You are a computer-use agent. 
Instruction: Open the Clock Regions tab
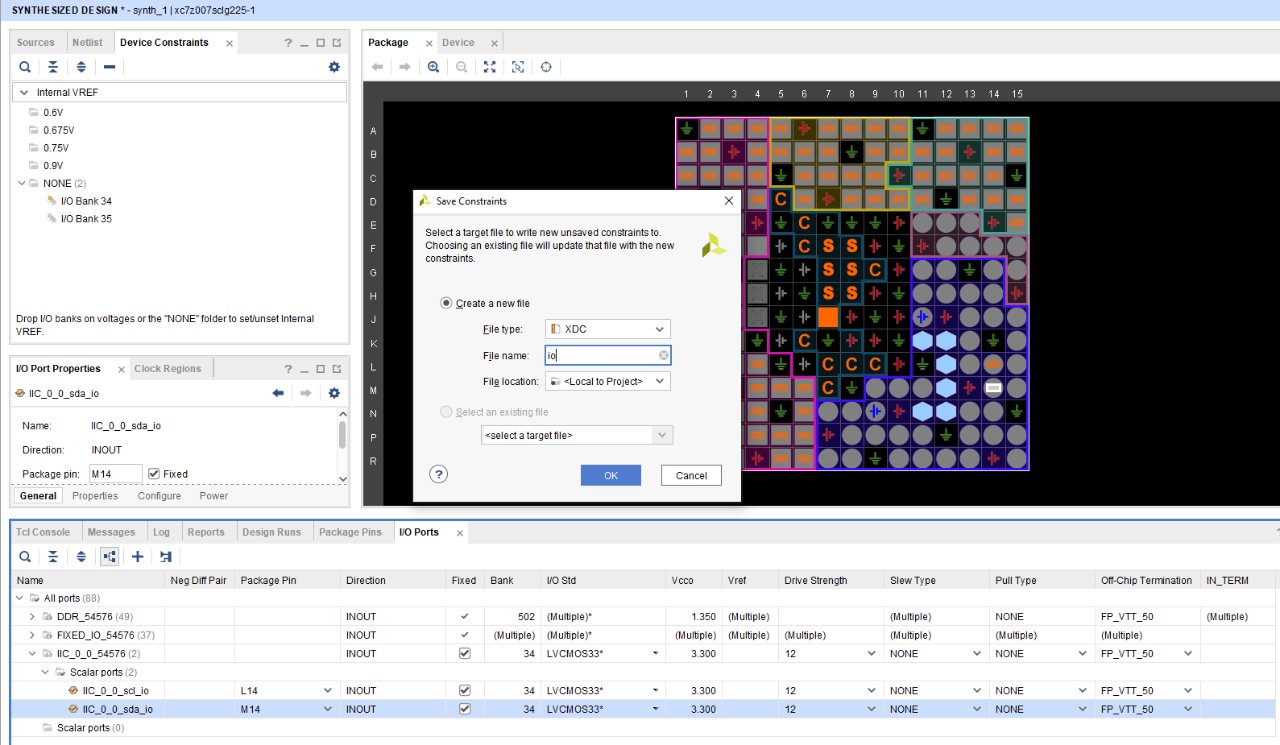(168, 369)
